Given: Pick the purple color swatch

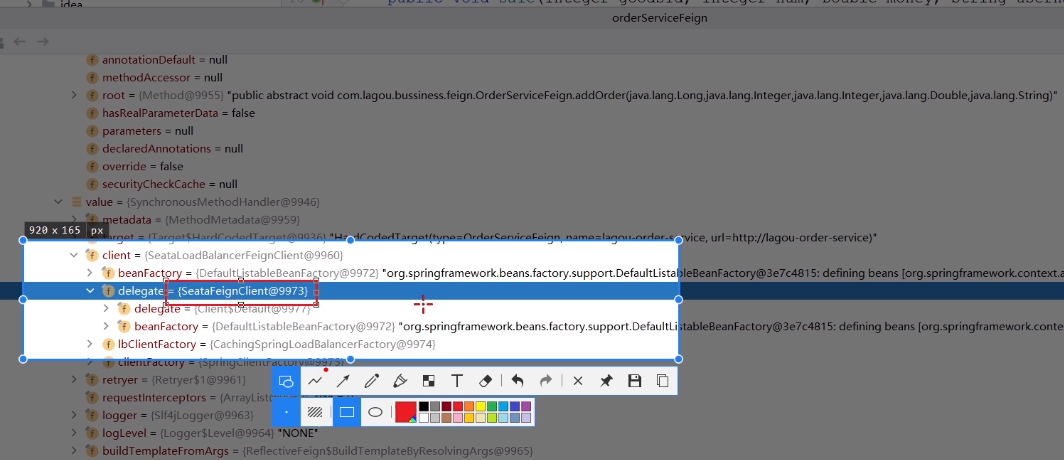Looking at the screenshot, I should (x=526, y=406).
